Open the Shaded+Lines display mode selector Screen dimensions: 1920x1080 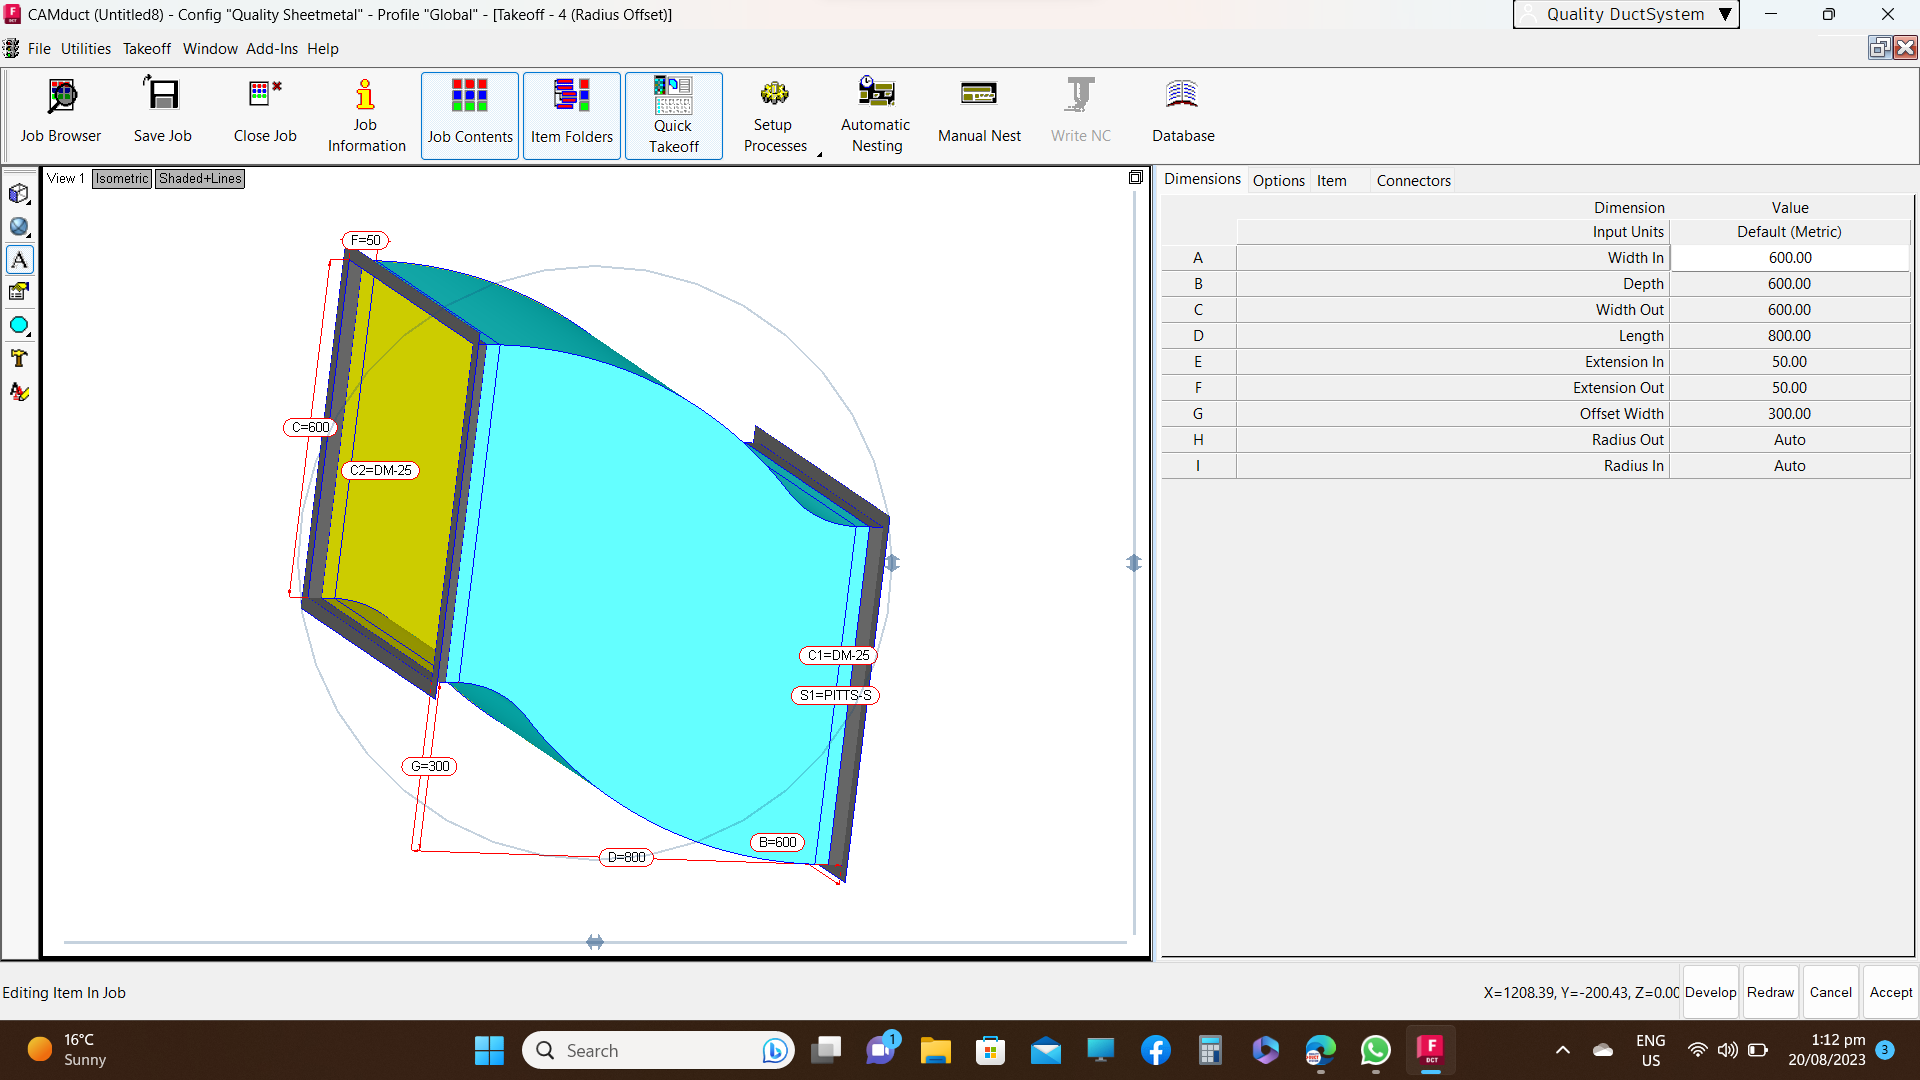(200, 179)
